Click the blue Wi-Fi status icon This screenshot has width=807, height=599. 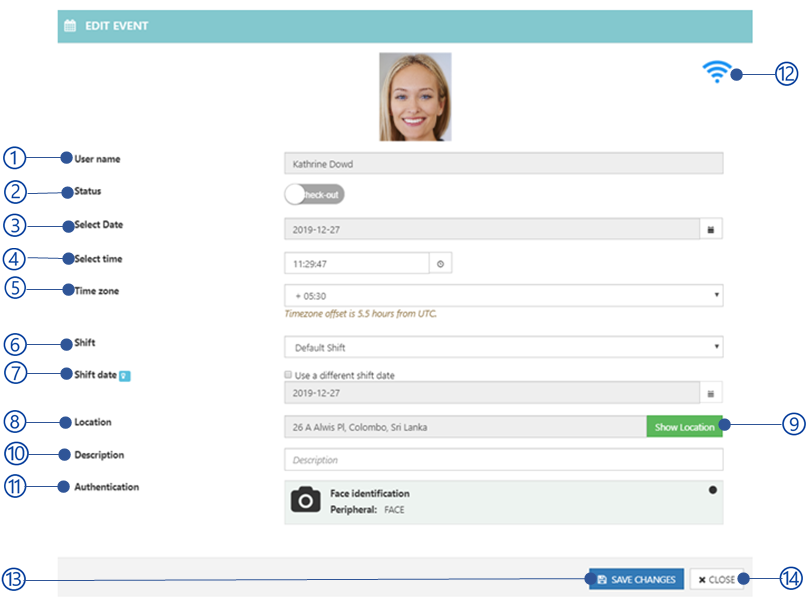pos(716,72)
